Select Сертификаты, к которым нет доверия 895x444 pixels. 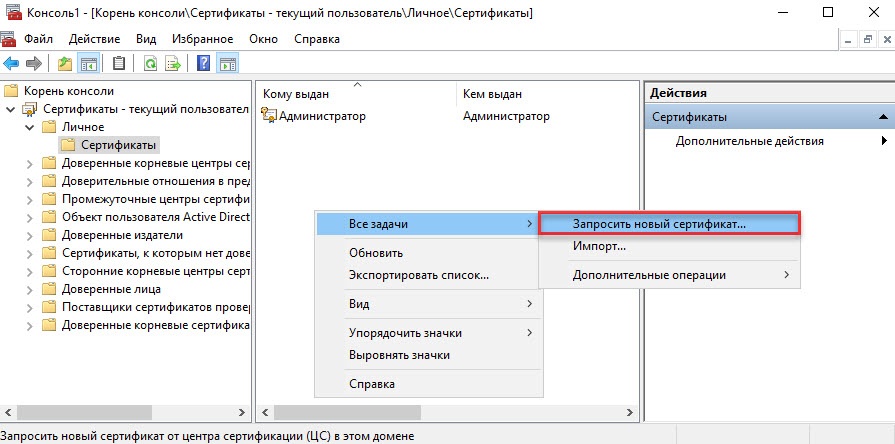(156, 253)
